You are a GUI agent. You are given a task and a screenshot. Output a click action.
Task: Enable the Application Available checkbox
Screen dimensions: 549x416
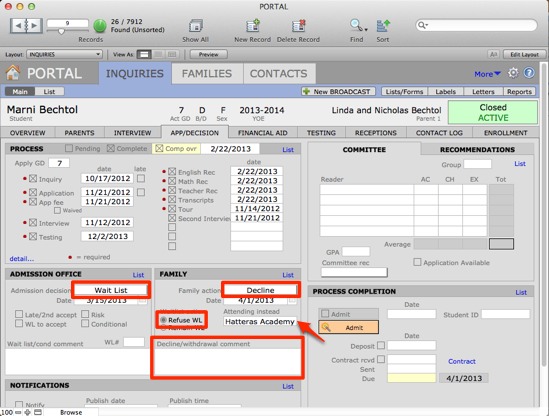point(417,262)
